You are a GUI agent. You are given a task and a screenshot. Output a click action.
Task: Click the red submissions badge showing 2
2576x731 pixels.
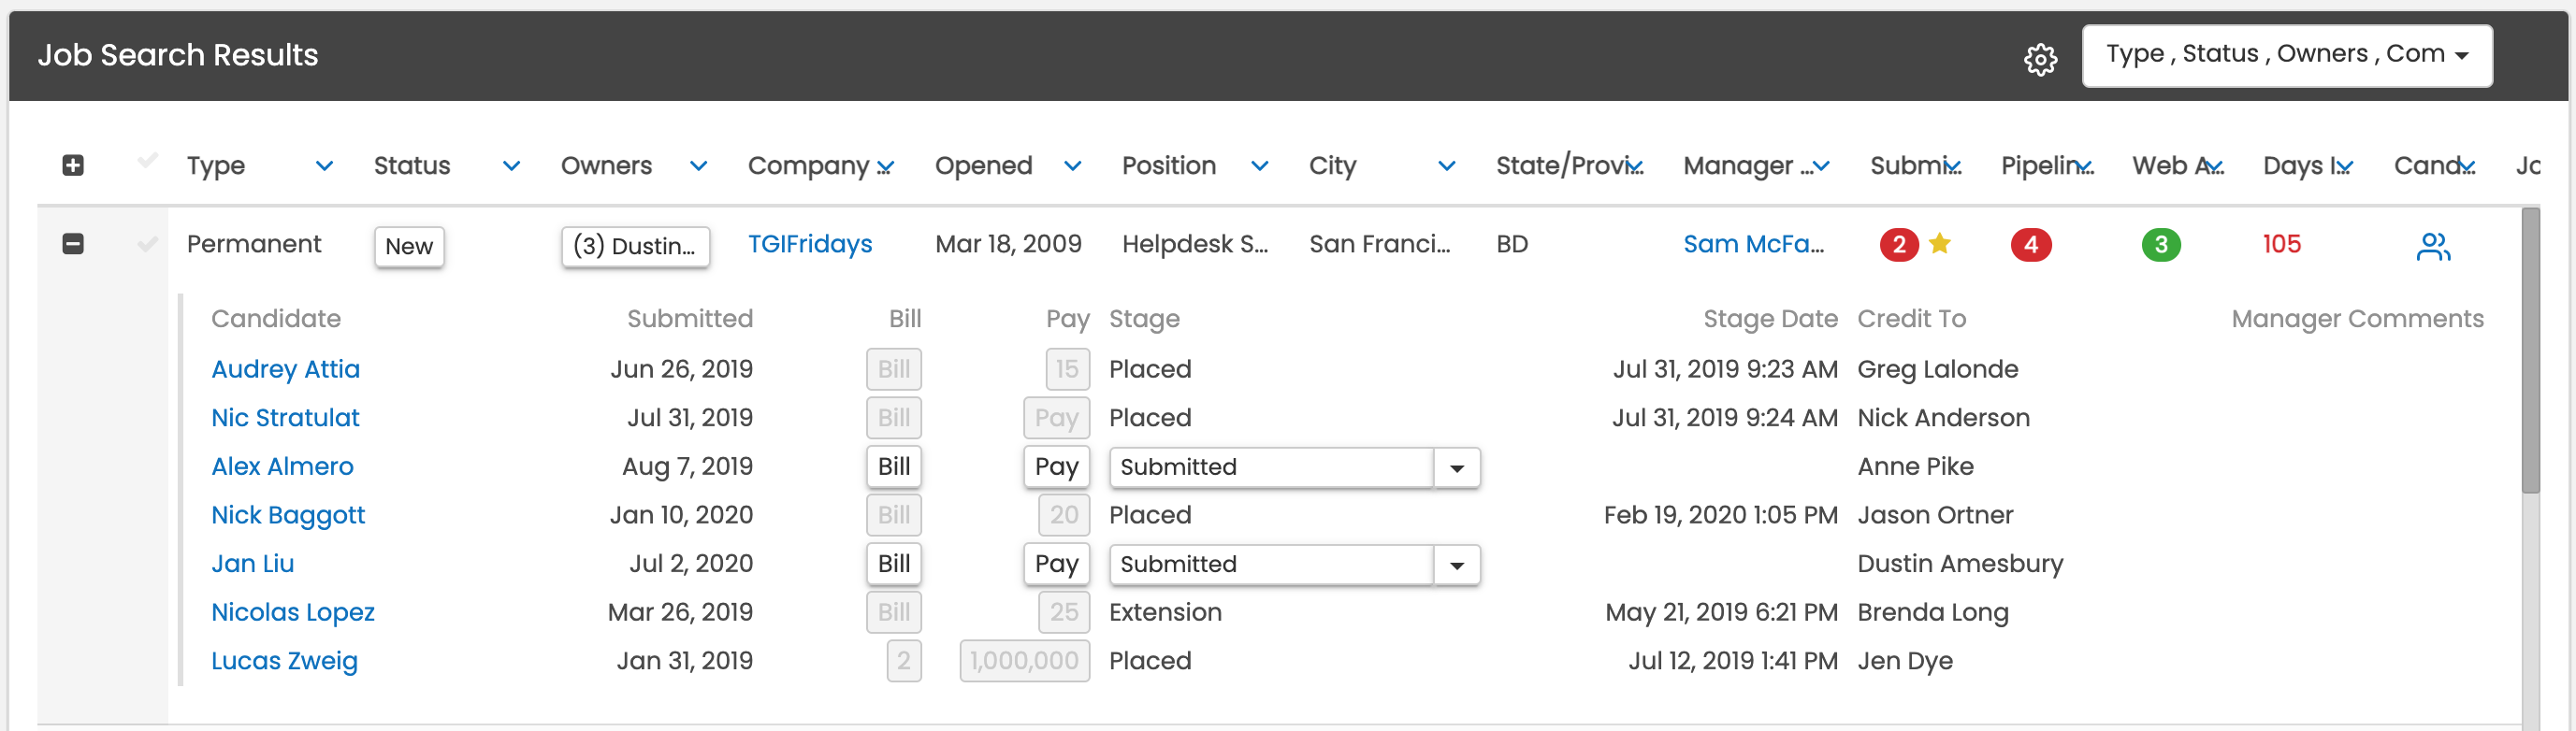point(1898,245)
